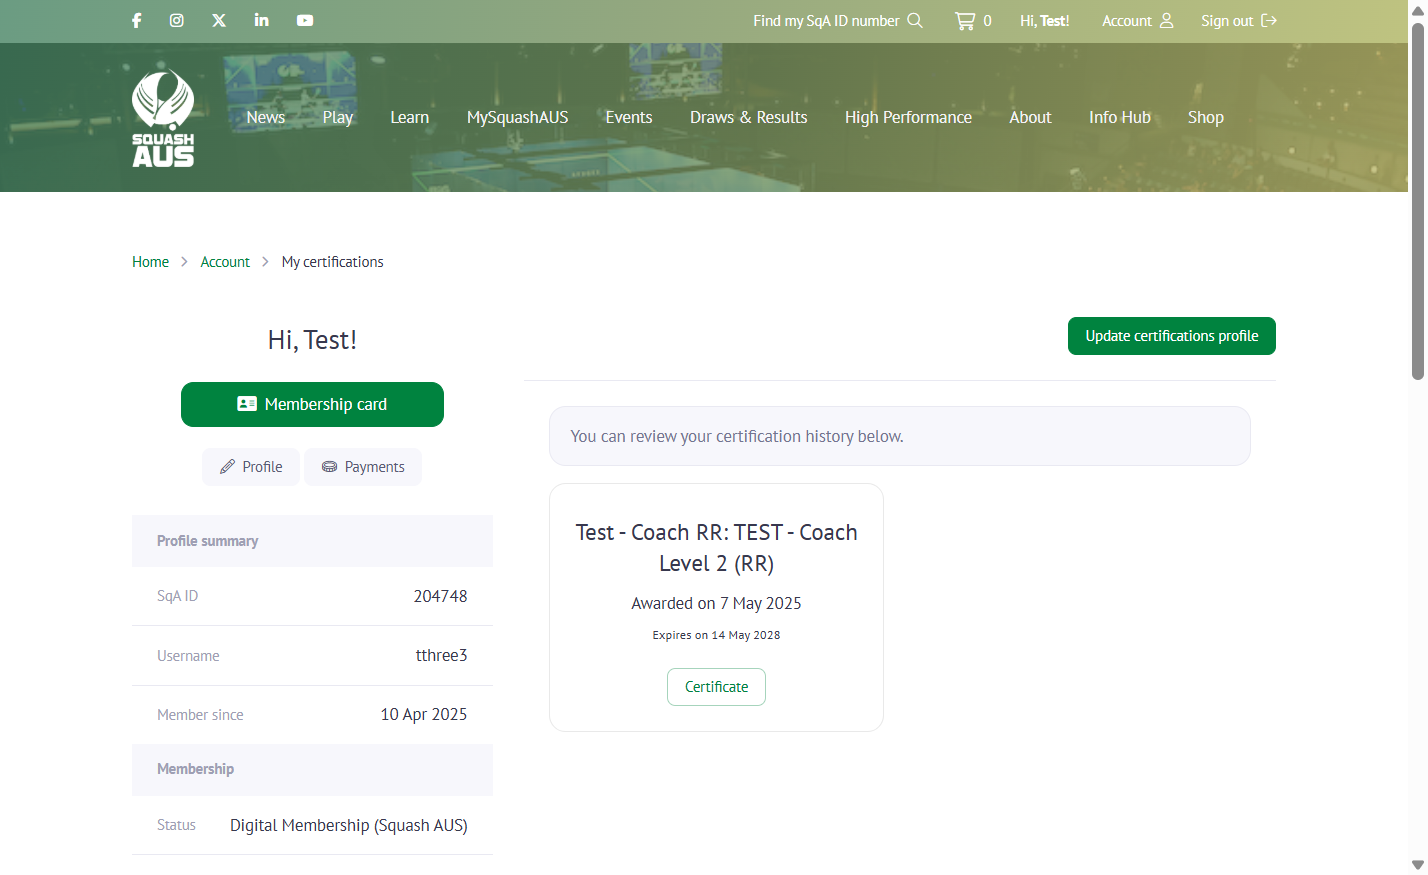
Task: Click the username tthree3
Action: (442, 655)
